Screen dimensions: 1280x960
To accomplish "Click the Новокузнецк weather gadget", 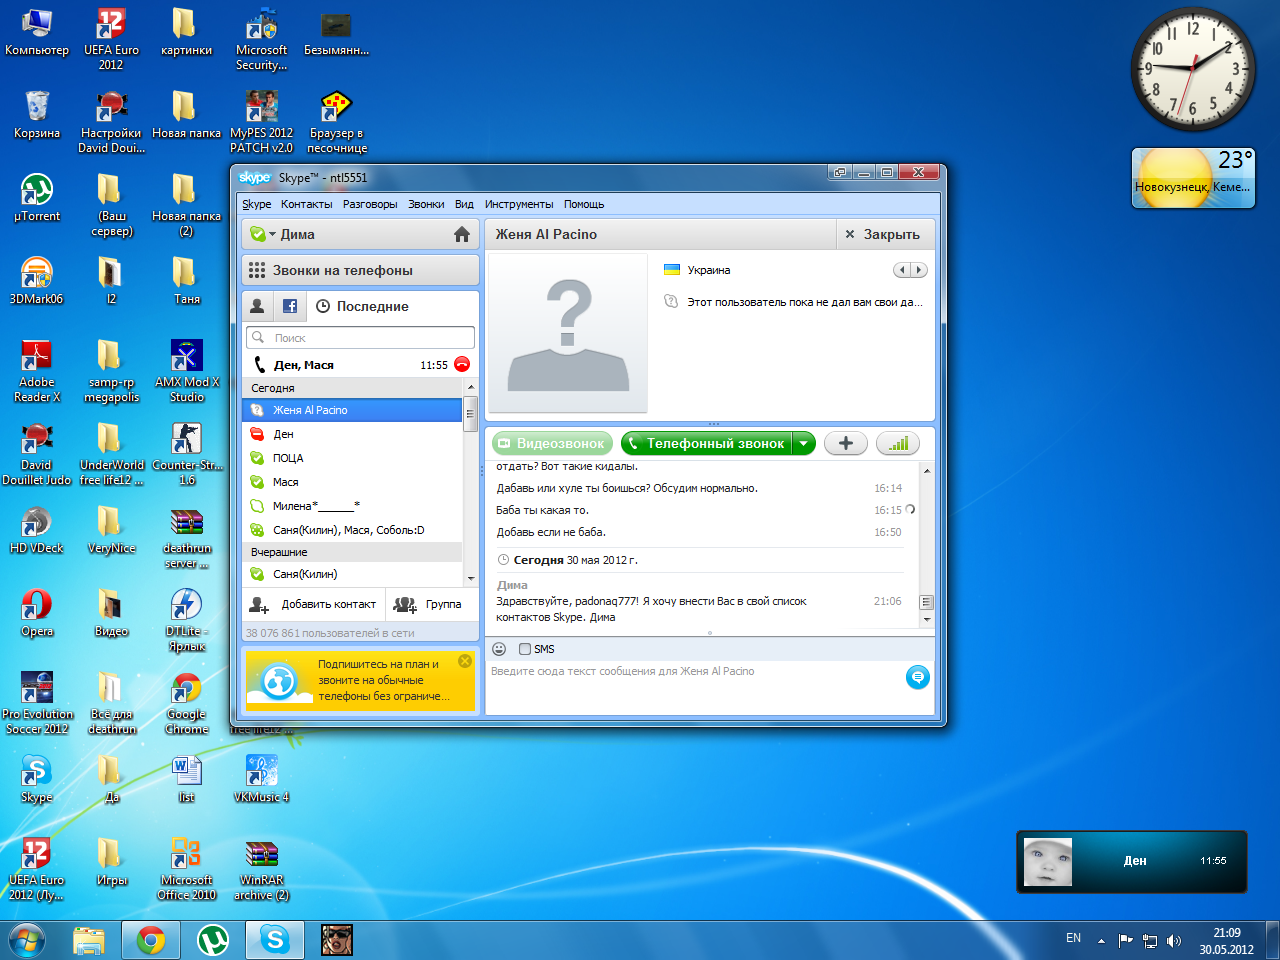I will 1193,178.
